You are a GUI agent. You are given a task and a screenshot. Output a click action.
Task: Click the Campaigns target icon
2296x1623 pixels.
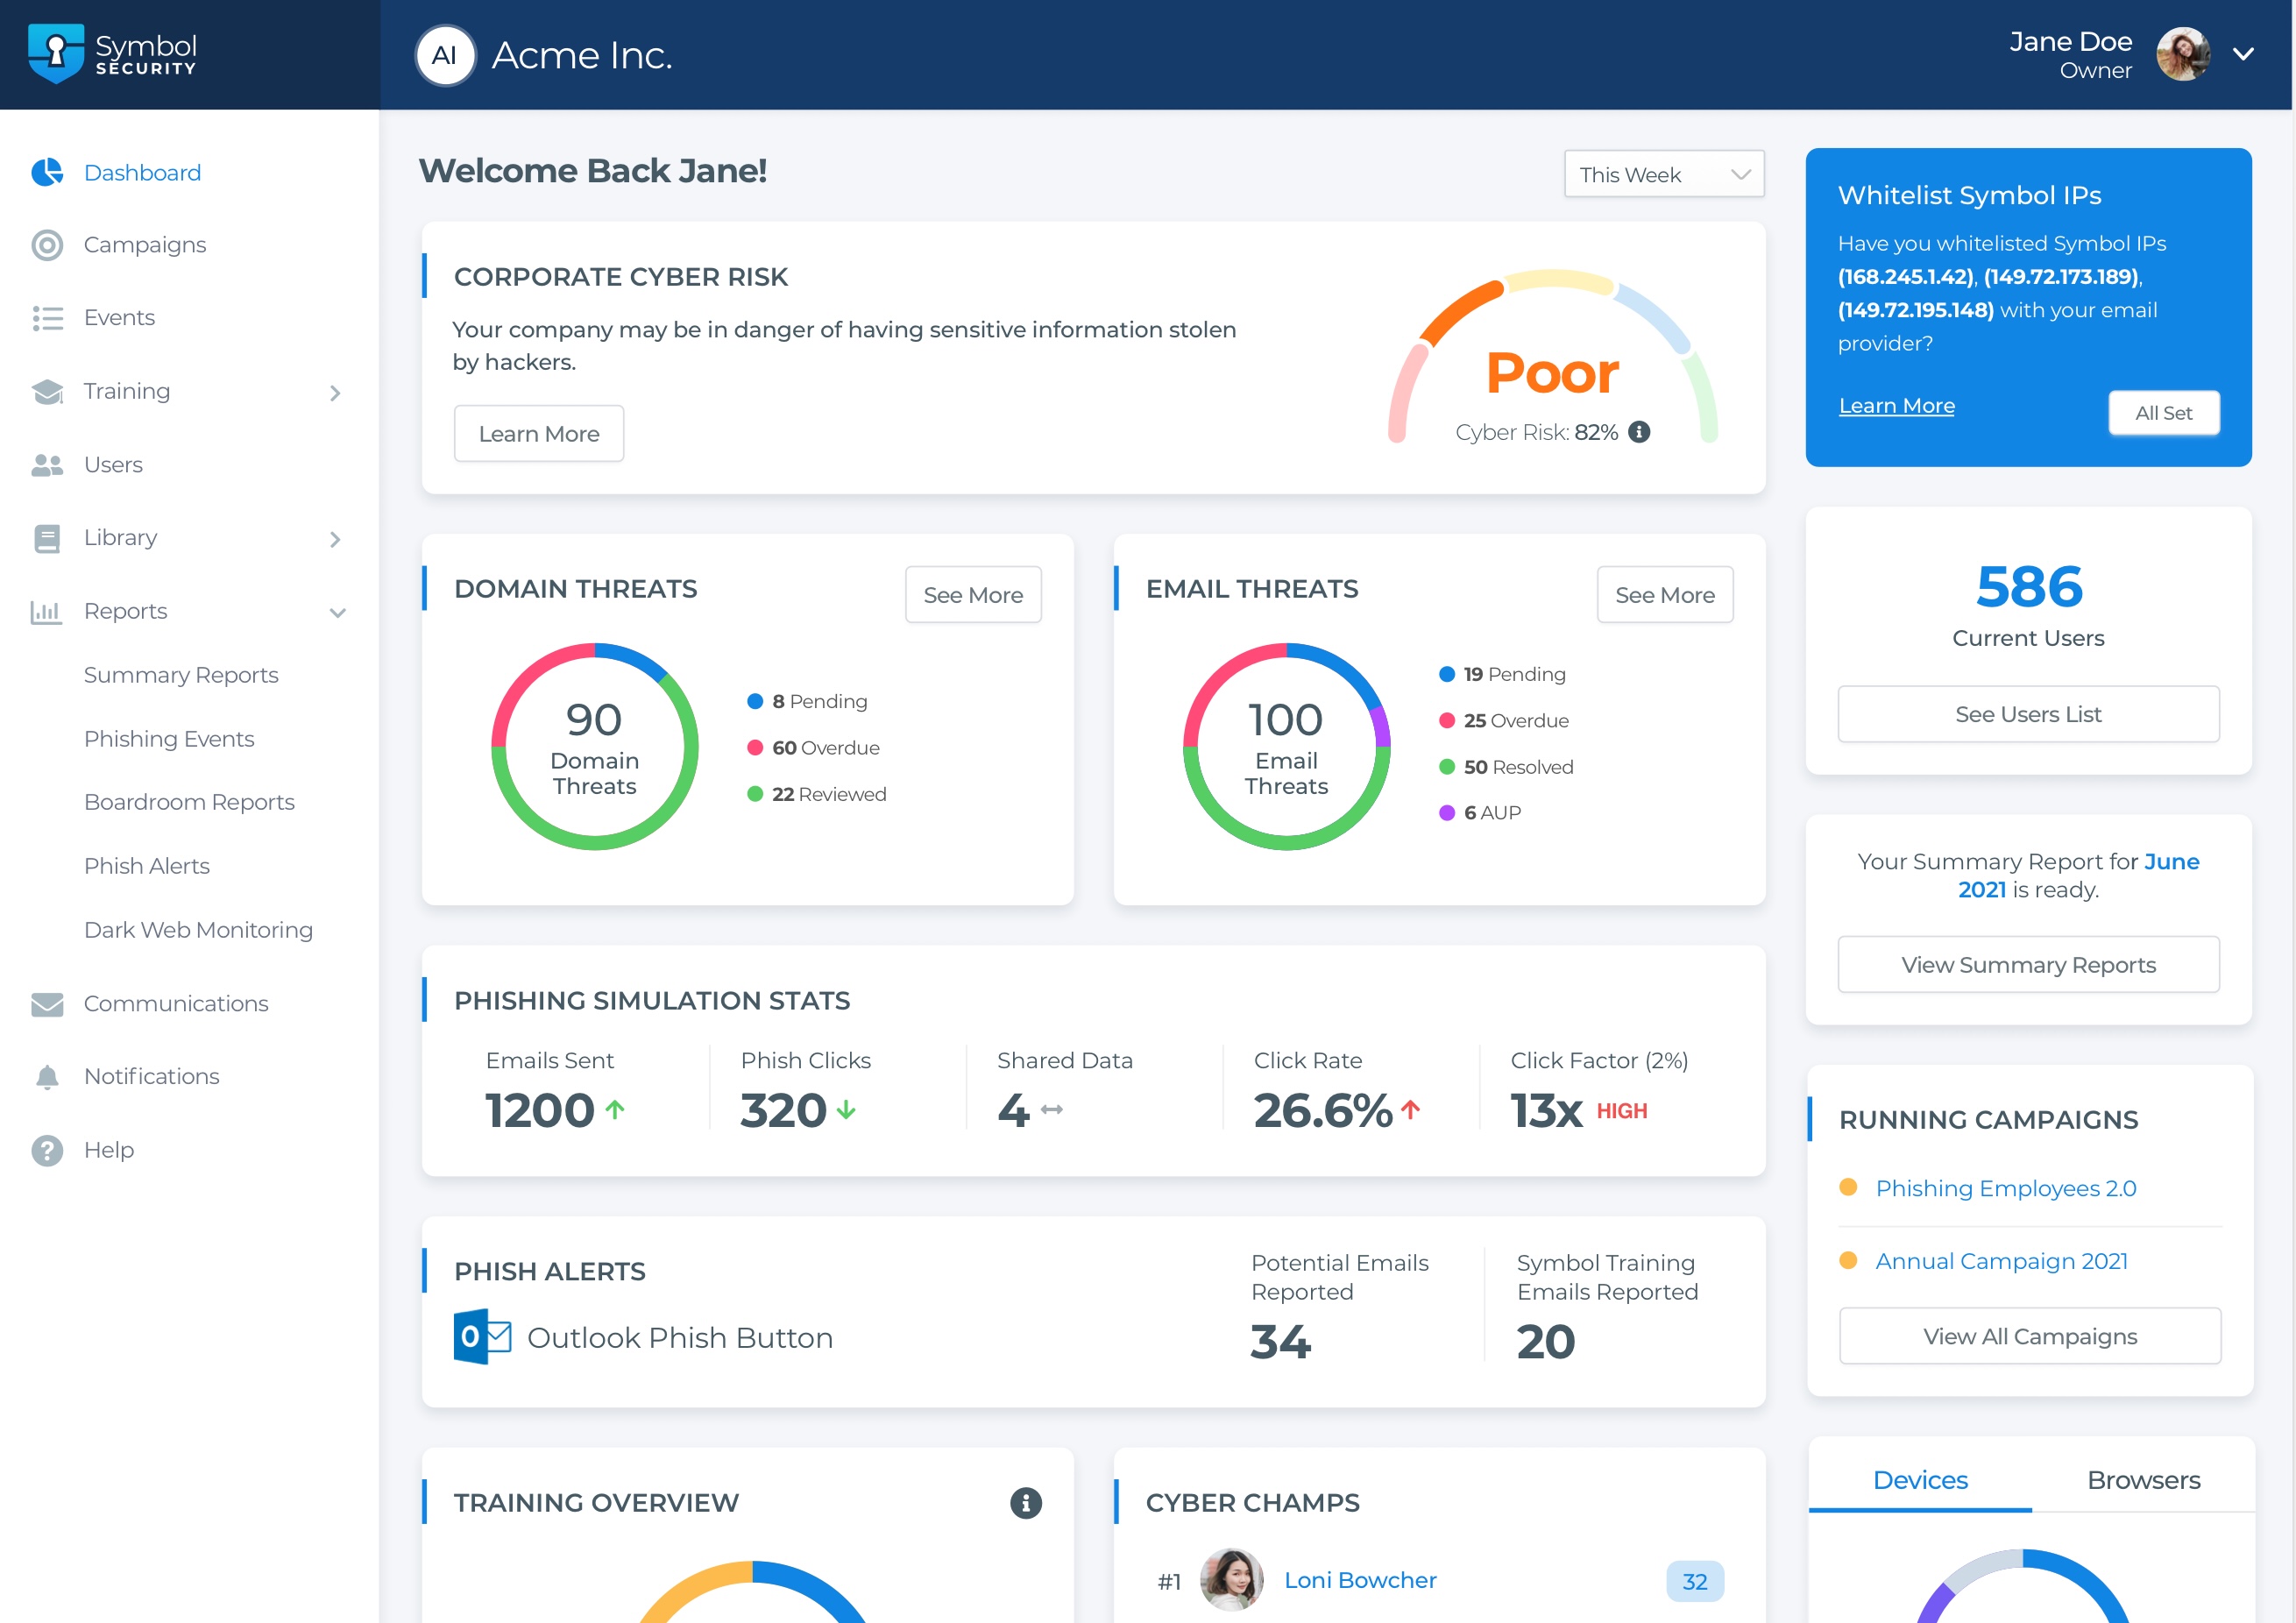(47, 245)
